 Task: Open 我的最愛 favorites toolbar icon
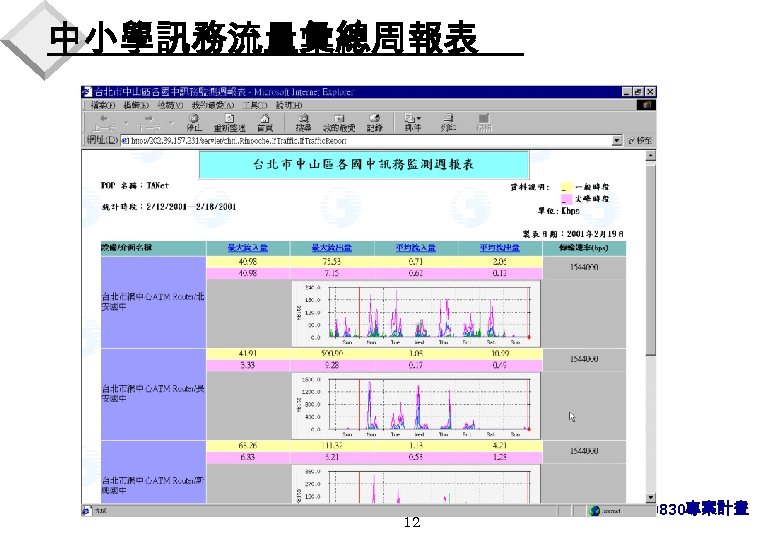pos(339,123)
